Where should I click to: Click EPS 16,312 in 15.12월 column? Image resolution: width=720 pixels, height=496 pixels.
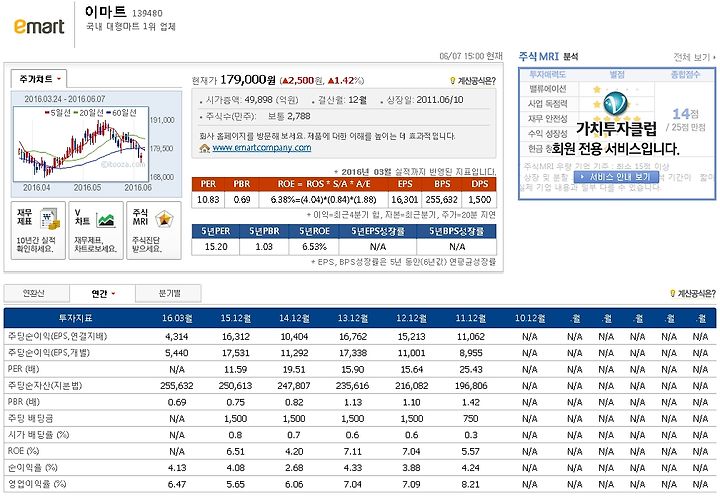click(x=236, y=337)
